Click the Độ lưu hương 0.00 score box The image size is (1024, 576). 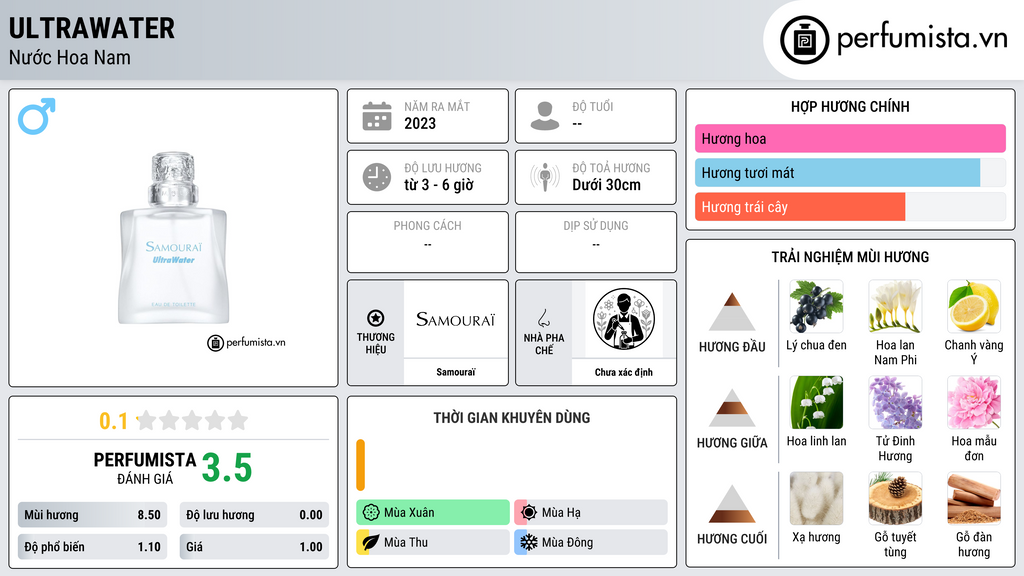(254, 515)
